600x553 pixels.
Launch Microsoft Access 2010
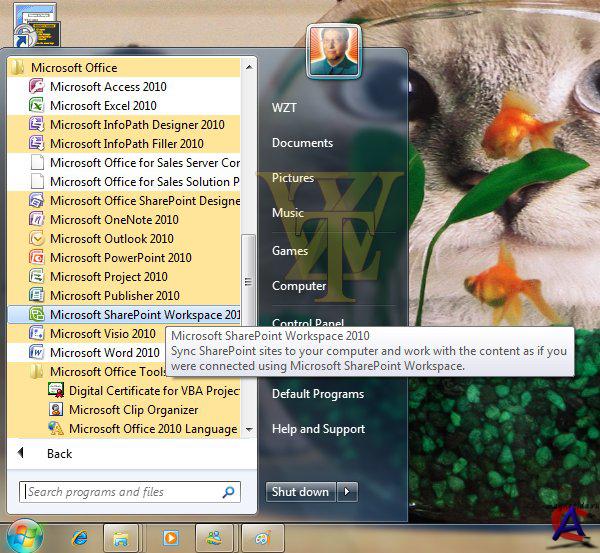click(x=108, y=87)
